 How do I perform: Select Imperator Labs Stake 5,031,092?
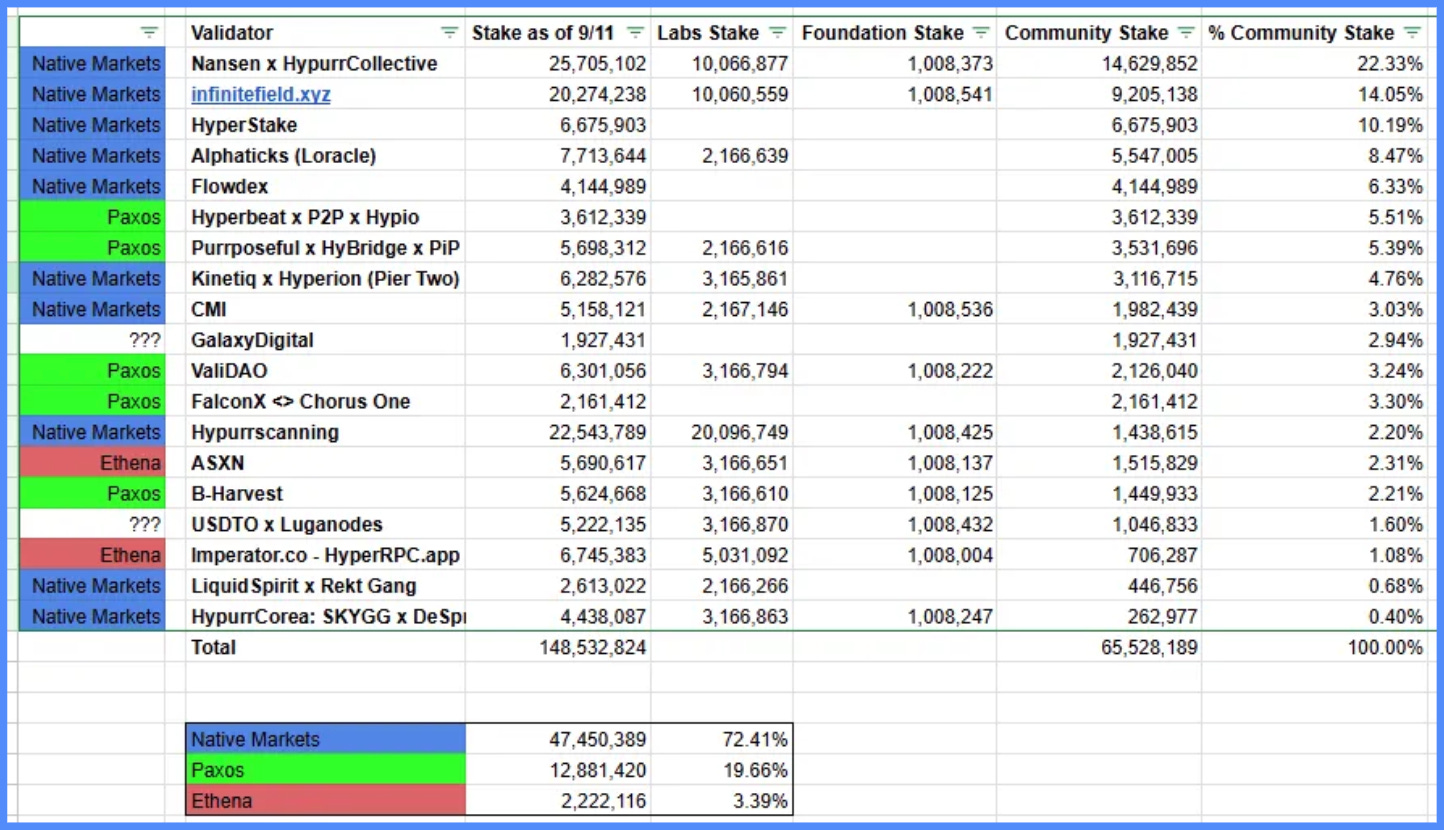[x=722, y=555]
